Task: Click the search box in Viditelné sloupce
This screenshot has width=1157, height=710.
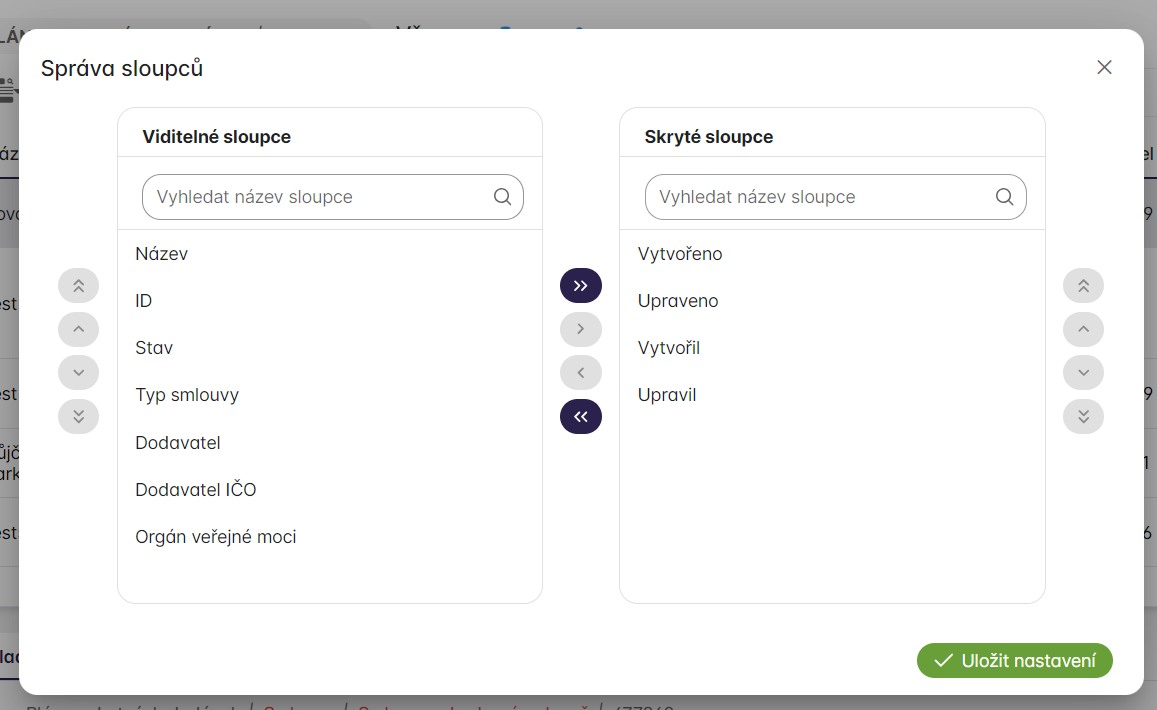Action: [x=320, y=197]
